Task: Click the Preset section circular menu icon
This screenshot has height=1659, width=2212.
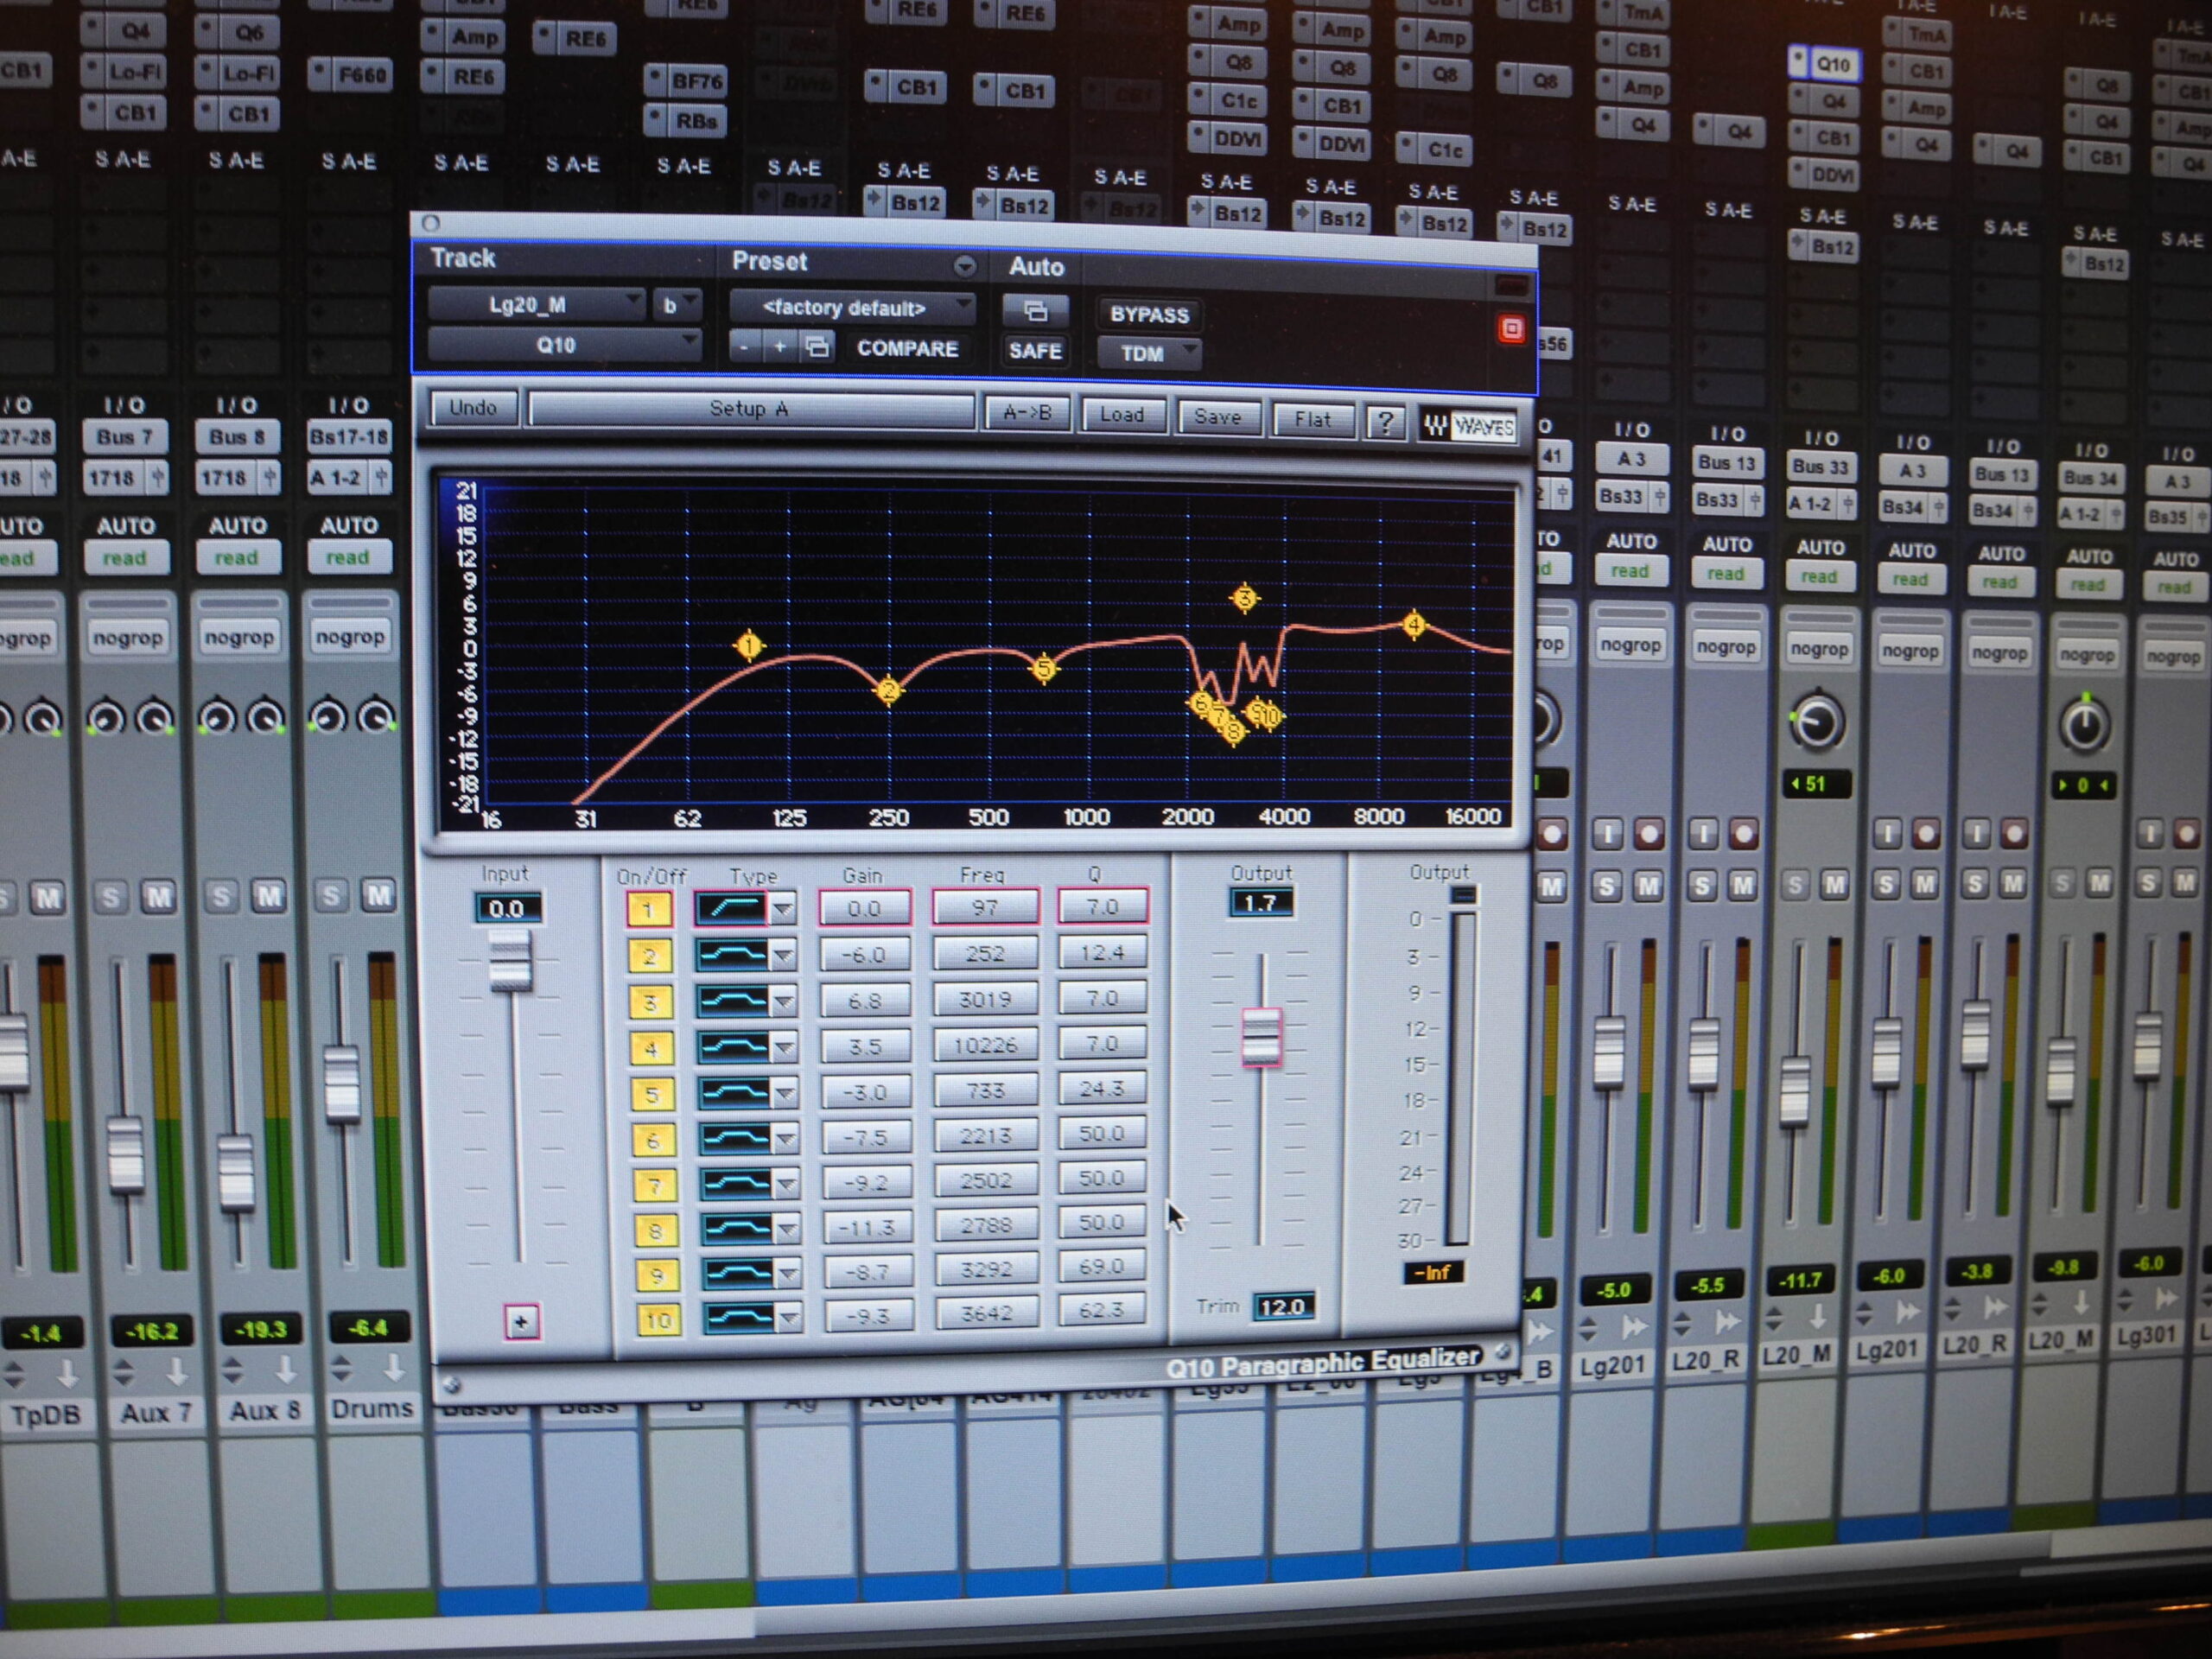Action: coord(964,266)
